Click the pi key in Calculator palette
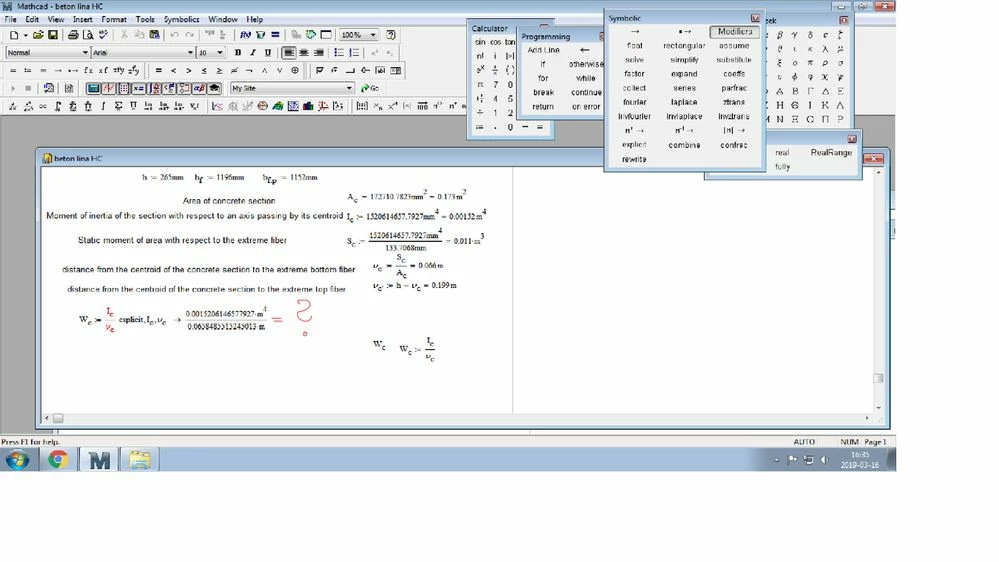The image size is (999, 562). [480, 84]
